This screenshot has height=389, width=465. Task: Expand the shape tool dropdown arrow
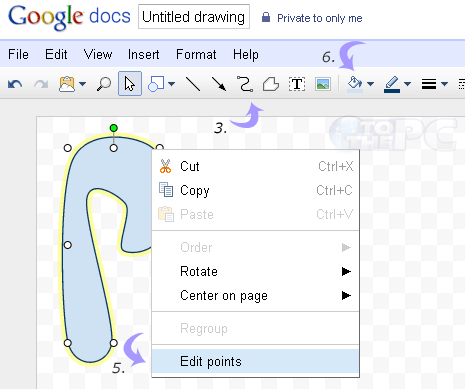point(171,84)
